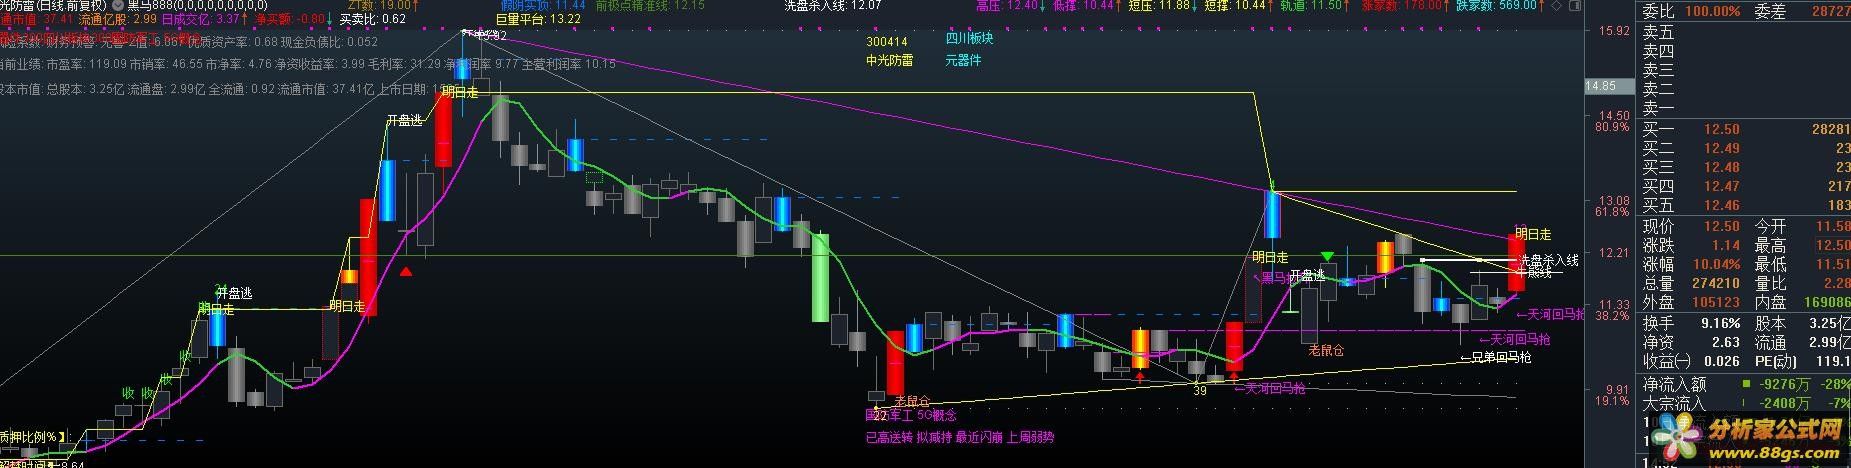Select the 买二 12.49 bid row
Image resolution: width=1851 pixels, height=468 pixels.
tap(1745, 148)
